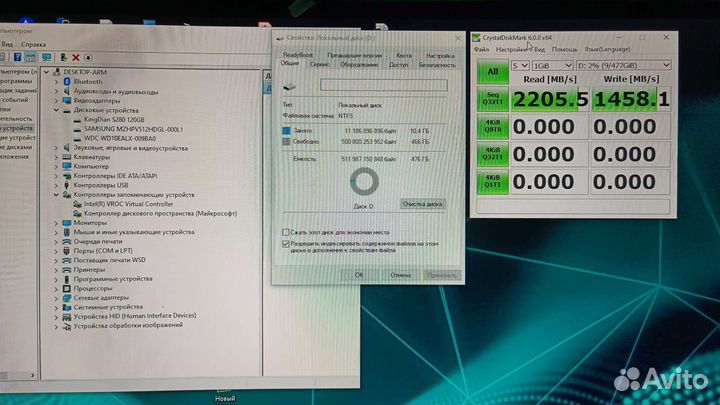Collapse Контроллеры запоминающих устройств node
The height and width of the screenshot is (405, 720).
[x=56, y=195]
